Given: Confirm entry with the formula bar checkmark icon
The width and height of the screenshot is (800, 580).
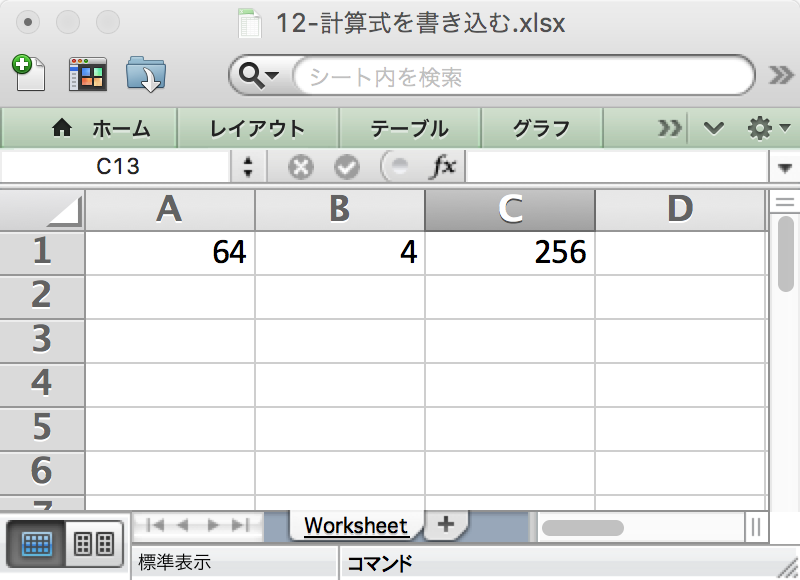Looking at the screenshot, I should click(347, 167).
